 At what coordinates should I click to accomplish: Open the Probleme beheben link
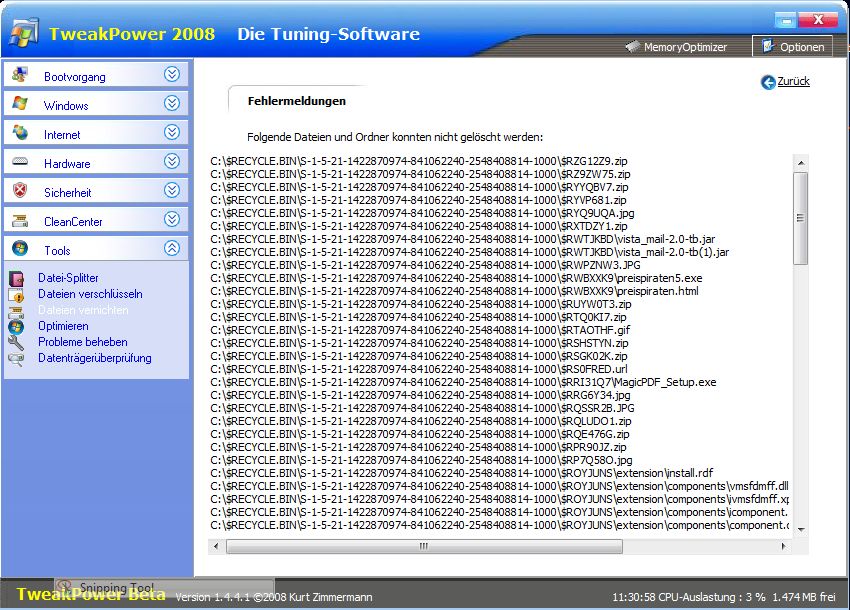(82, 342)
